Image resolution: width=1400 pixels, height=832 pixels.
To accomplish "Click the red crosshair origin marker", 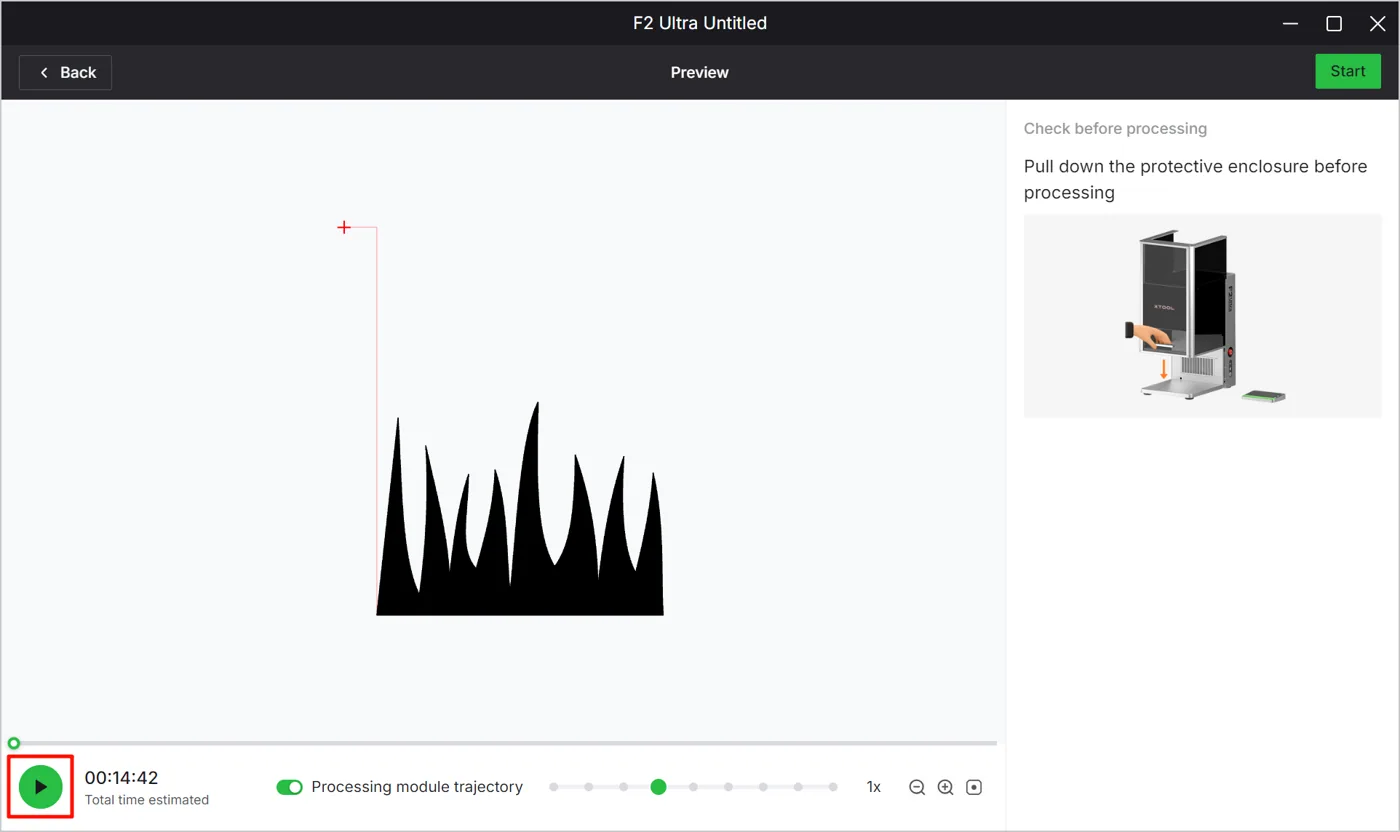I will (344, 228).
